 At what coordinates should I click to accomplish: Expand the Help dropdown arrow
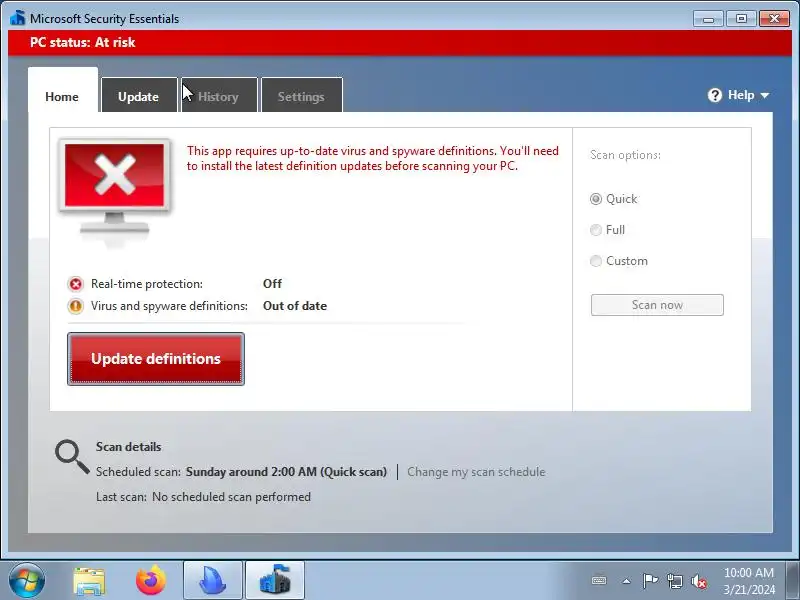tap(764, 95)
